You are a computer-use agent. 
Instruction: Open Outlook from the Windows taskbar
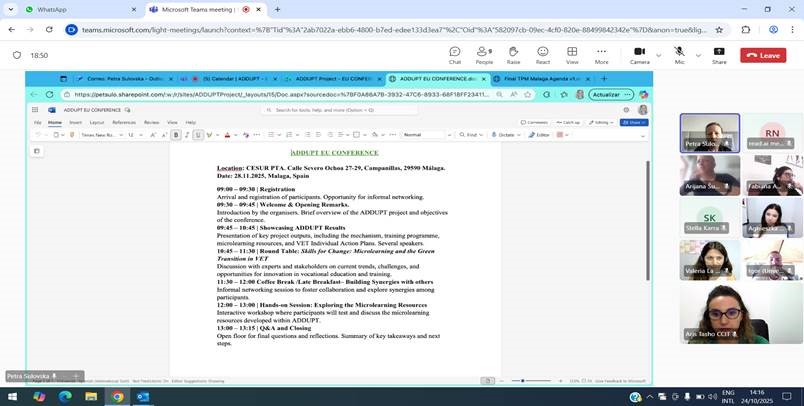143,396
